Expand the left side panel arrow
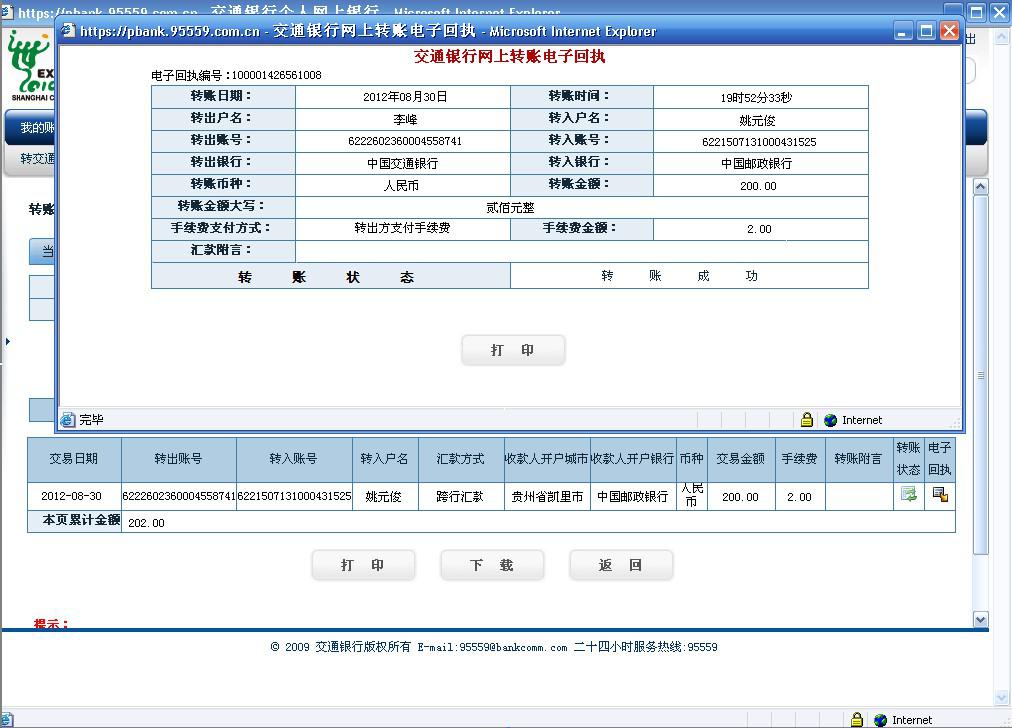 pos(8,342)
